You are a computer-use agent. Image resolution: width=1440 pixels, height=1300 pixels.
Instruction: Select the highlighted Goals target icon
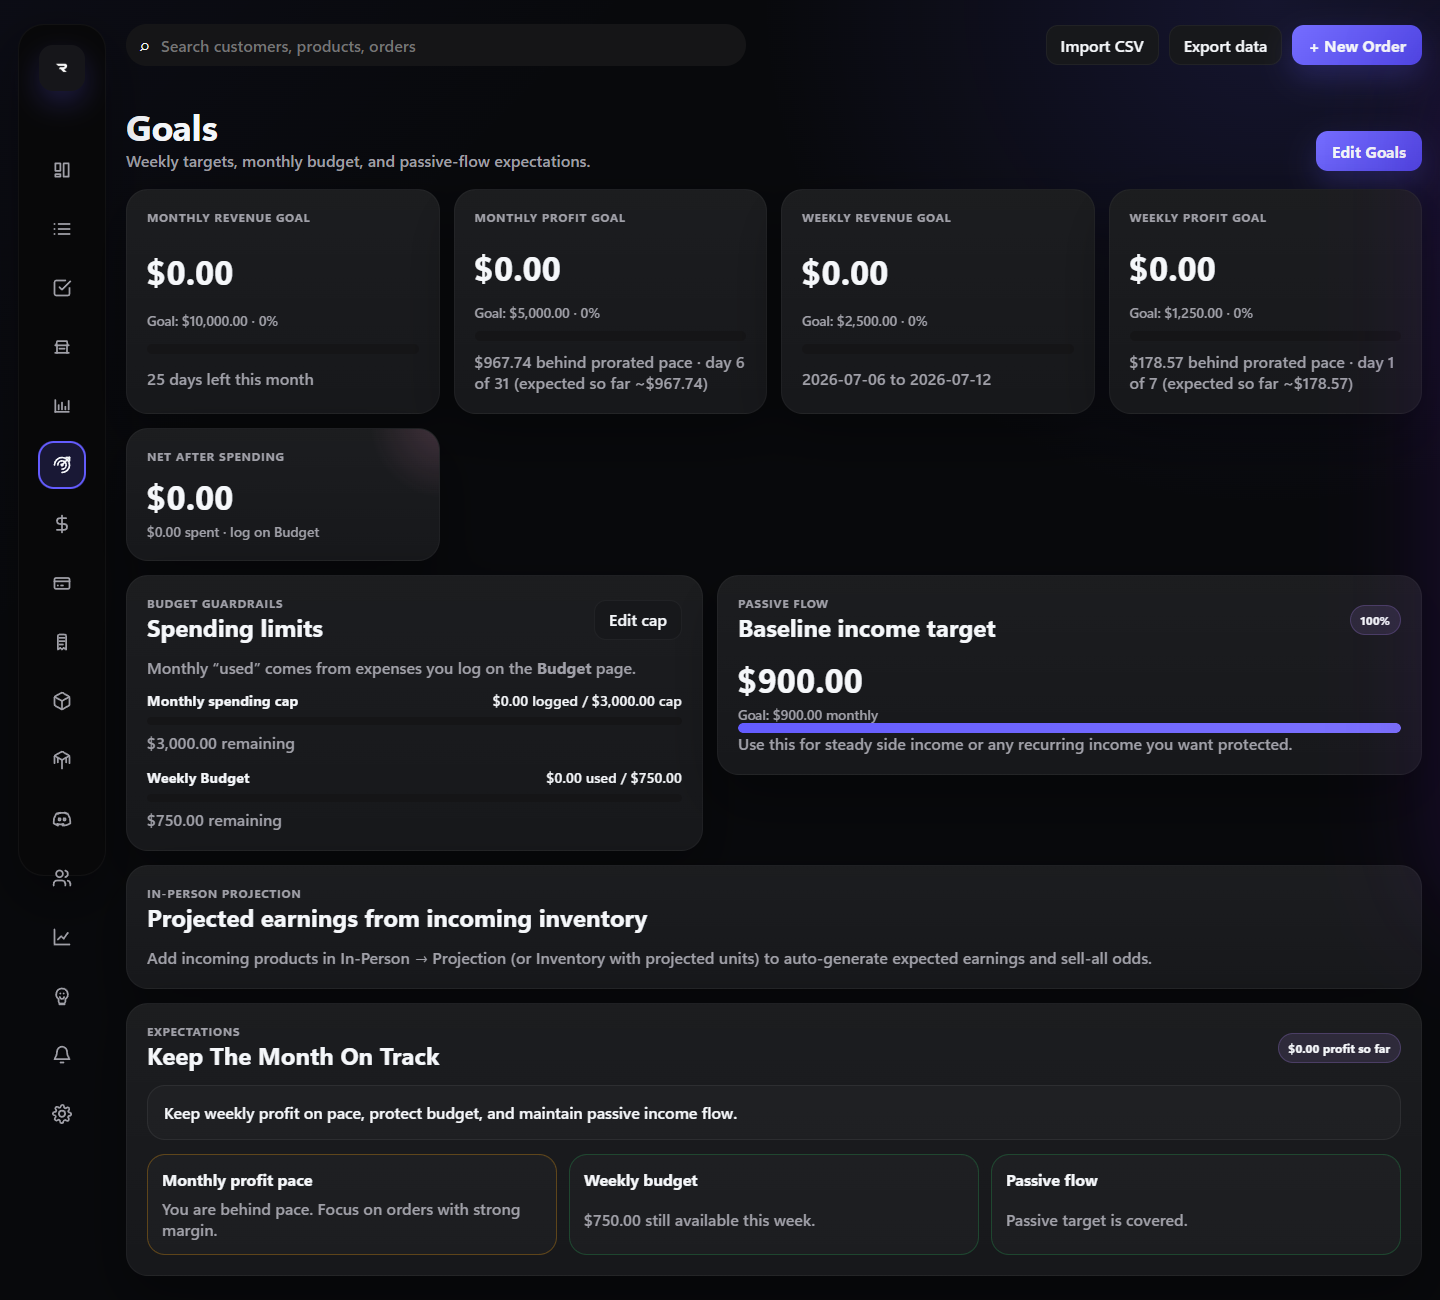tap(62, 465)
